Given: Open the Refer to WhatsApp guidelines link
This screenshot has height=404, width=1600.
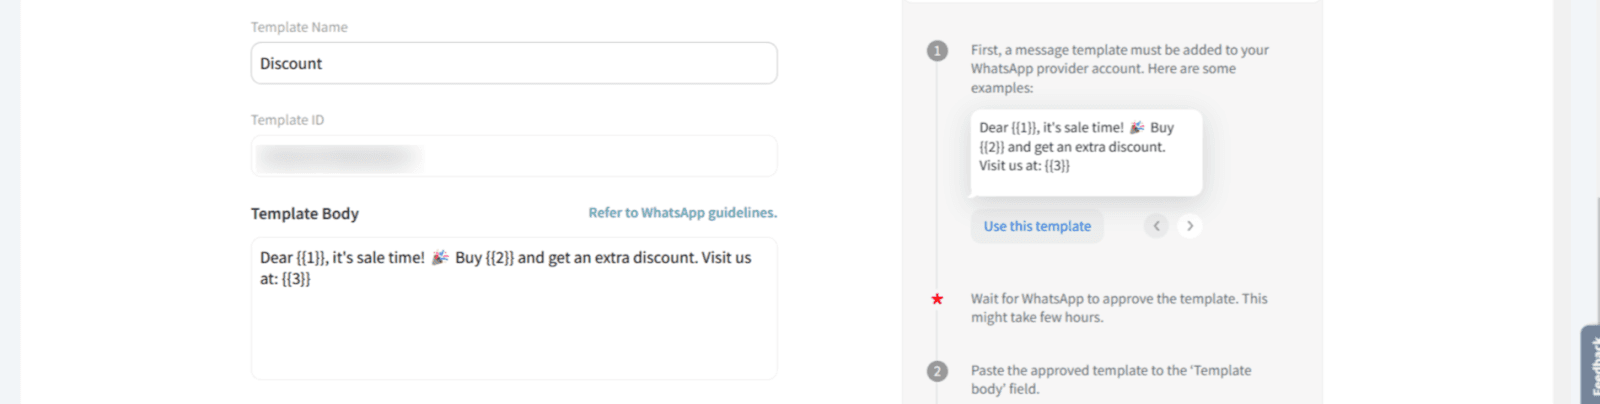Looking at the screenshot, I should pyautogui.click(x=682, y=213).
